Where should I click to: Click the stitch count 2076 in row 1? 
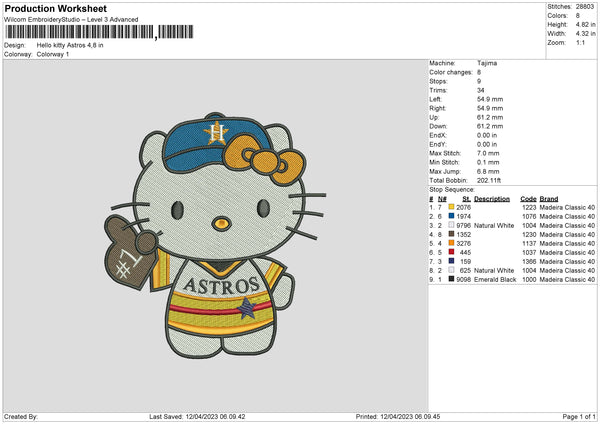click(463, 207)
